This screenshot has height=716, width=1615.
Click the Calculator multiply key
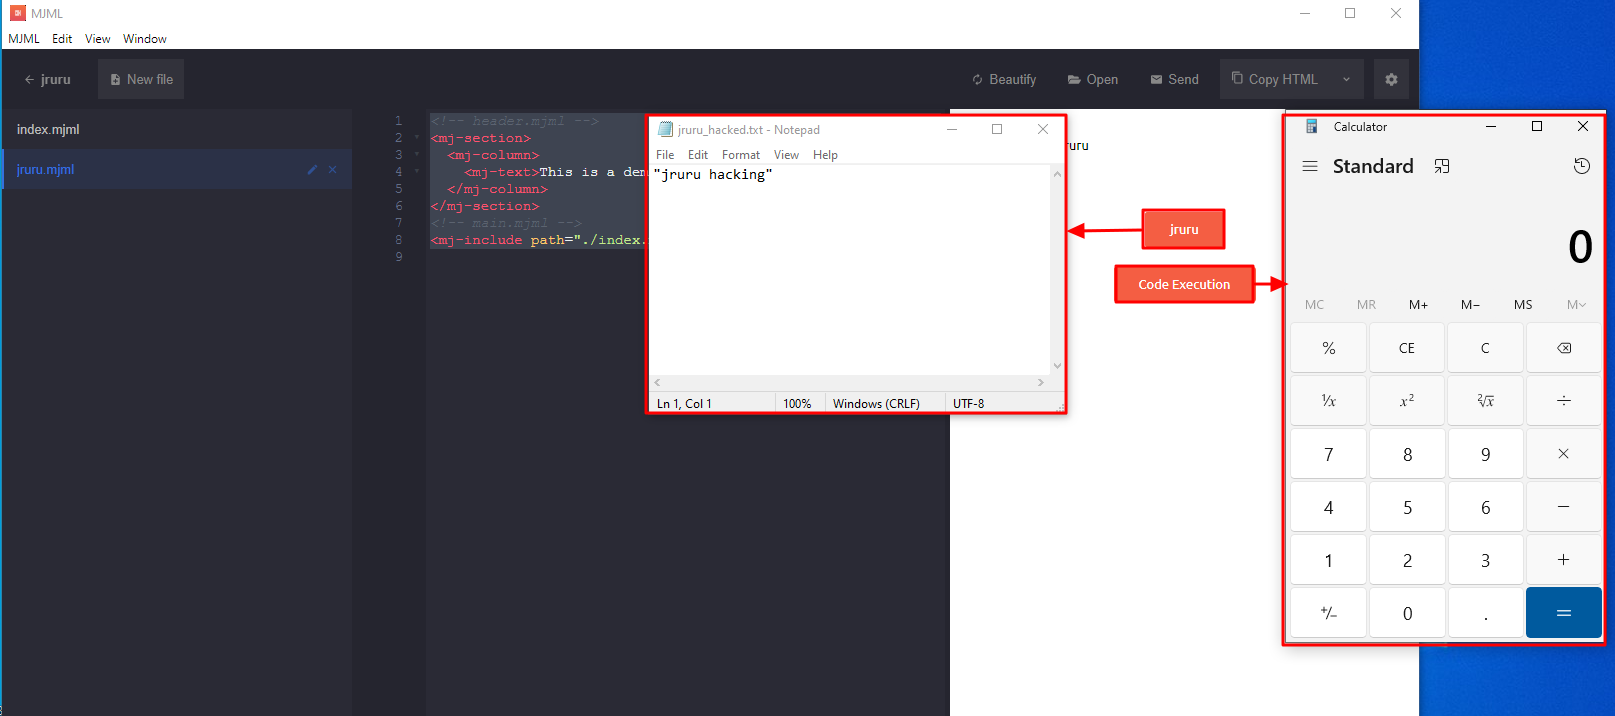pyautogui.click(x=1564, y=454)
